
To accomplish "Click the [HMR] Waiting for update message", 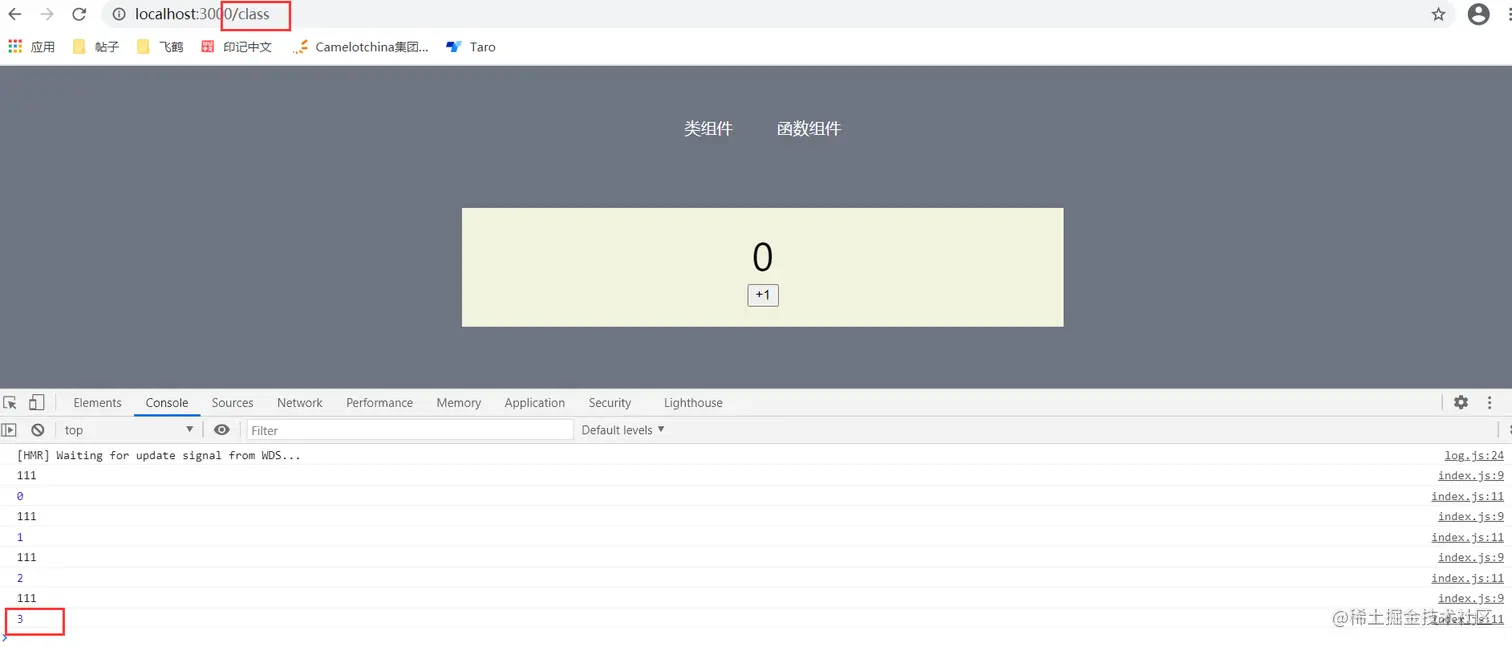I will pos(159,455).
